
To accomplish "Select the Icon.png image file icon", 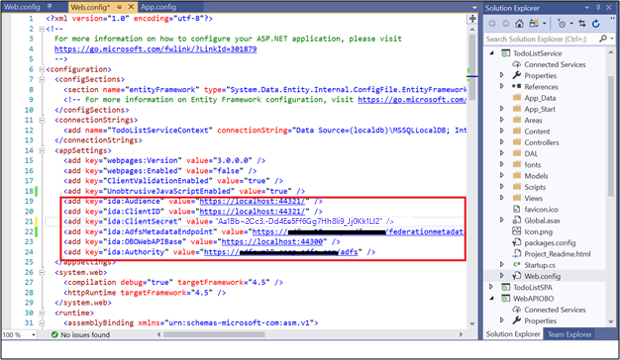I will coord(516,231).
